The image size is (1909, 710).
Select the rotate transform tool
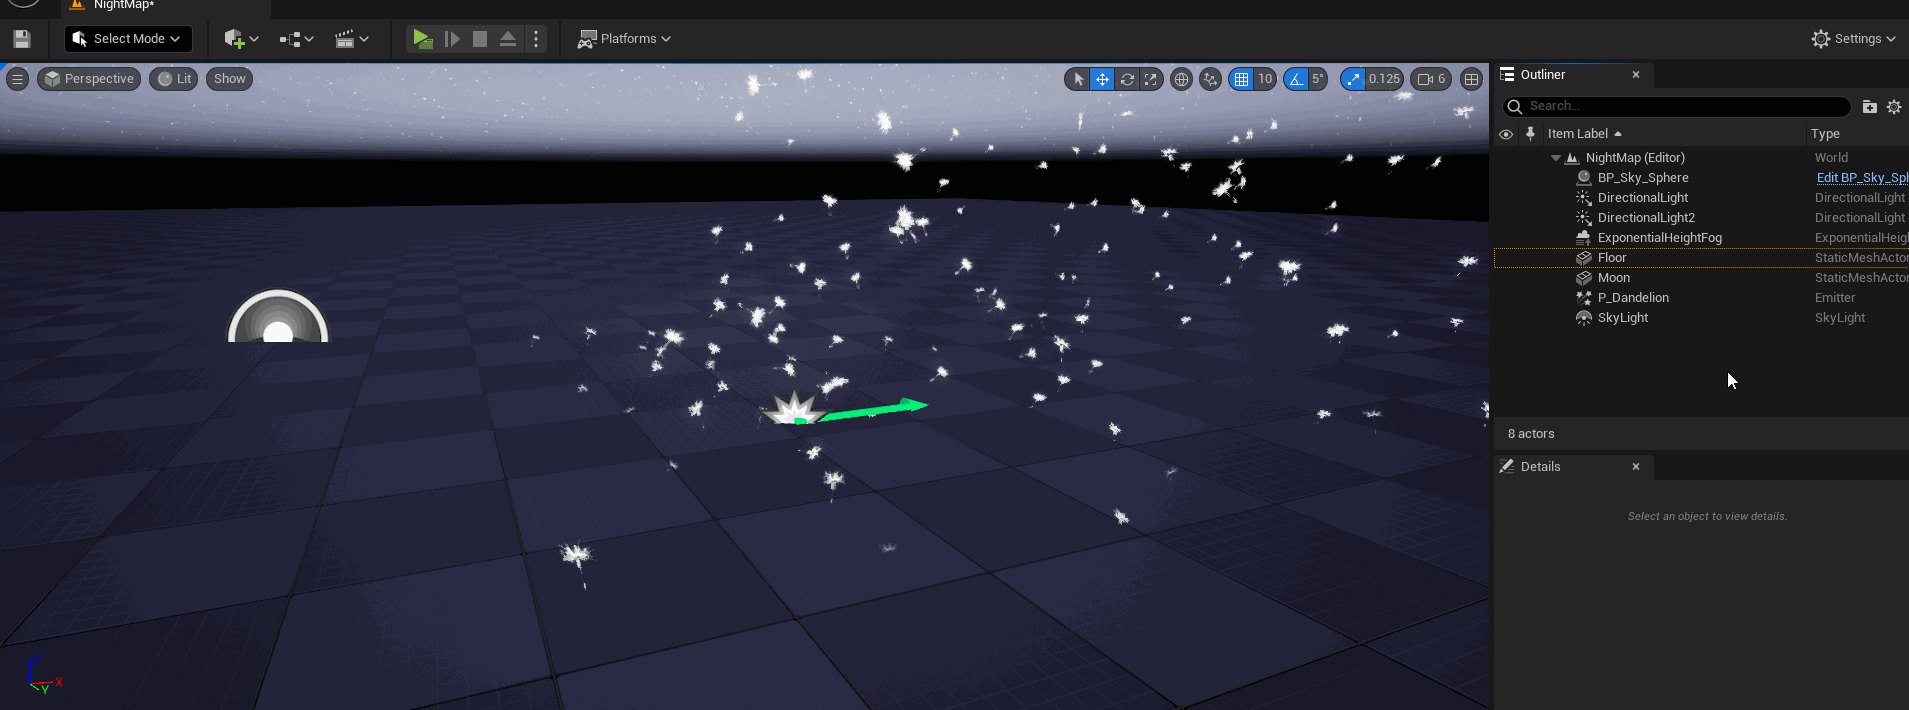[1127, 79]
